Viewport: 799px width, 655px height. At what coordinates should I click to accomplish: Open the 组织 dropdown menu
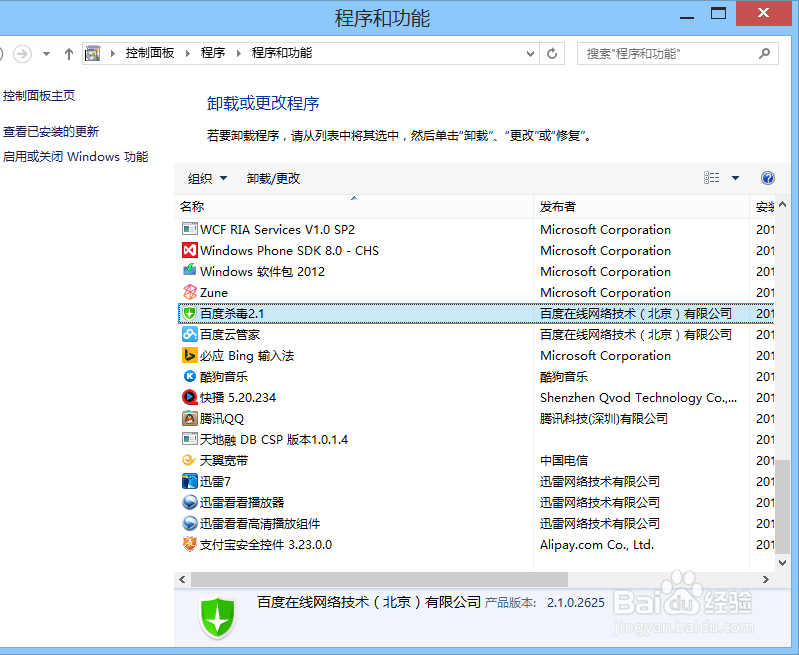pos(207,178)
